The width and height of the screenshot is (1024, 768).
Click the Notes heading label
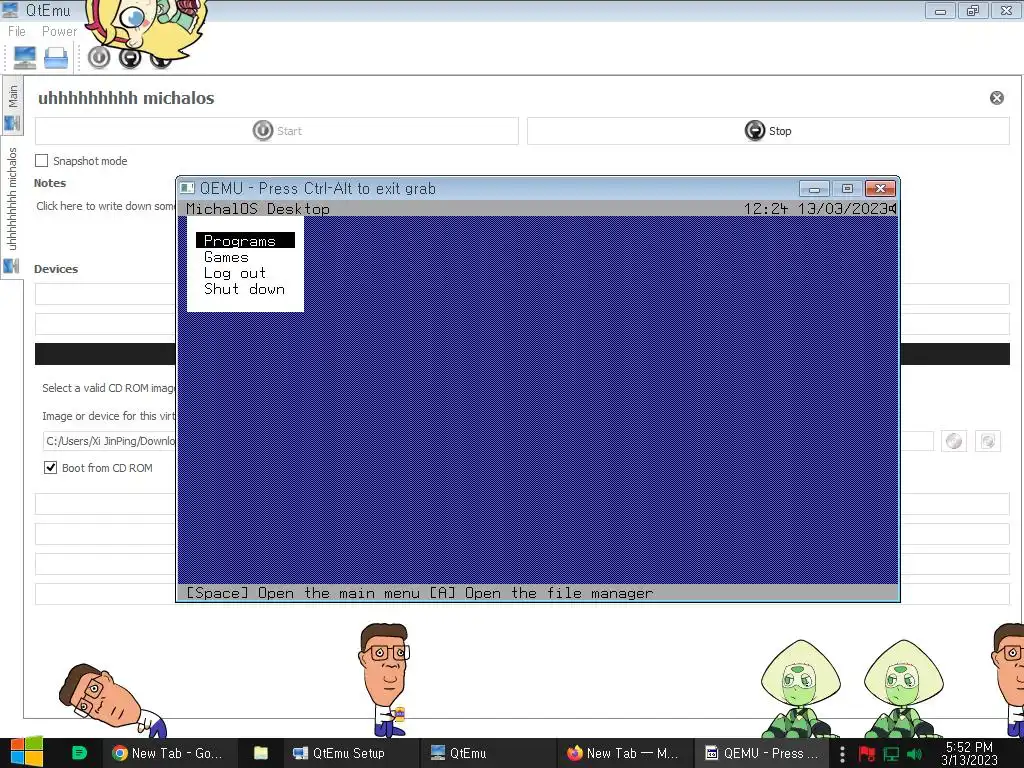pos(50,183)
